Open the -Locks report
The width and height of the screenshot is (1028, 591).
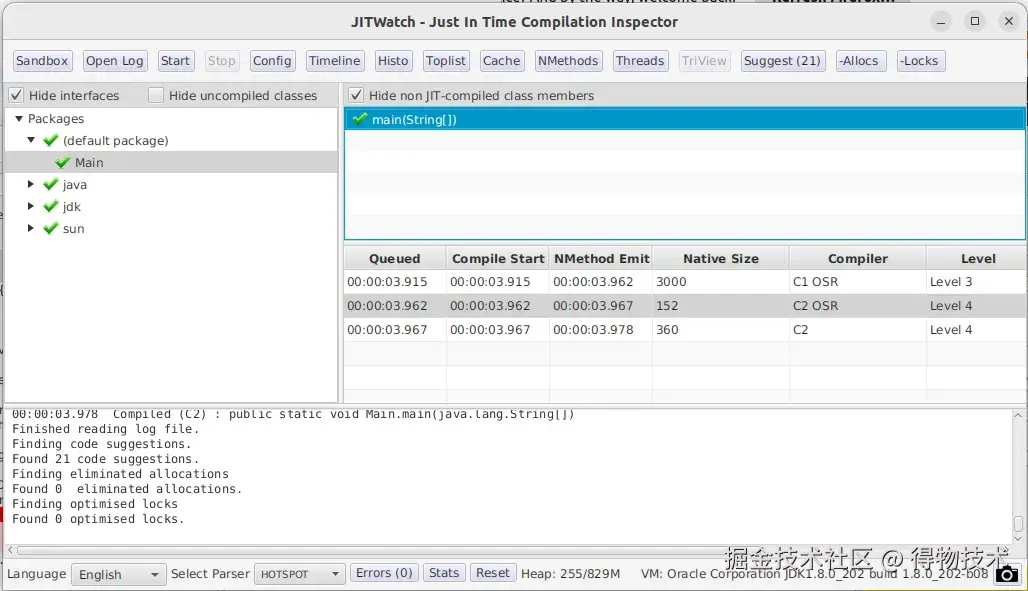920,61
